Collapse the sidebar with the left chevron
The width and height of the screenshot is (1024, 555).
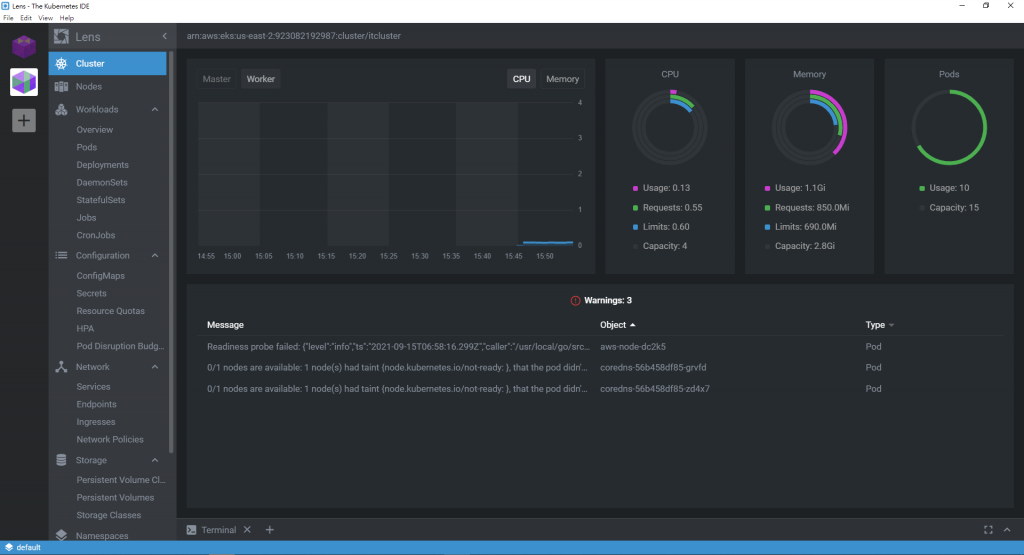coord(165,37)
